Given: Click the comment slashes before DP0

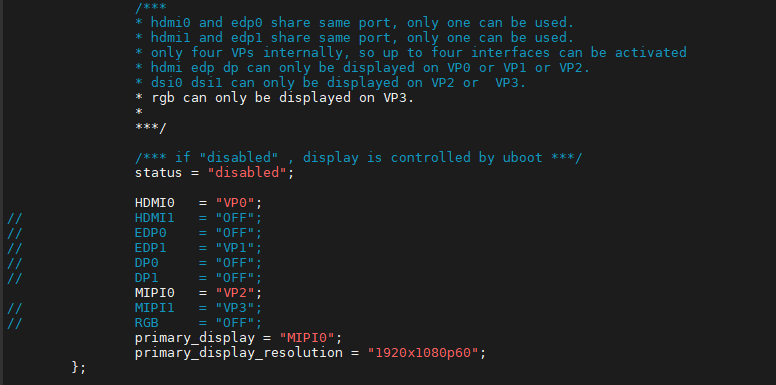Looking at the screenshot, I should pos(15,263).
